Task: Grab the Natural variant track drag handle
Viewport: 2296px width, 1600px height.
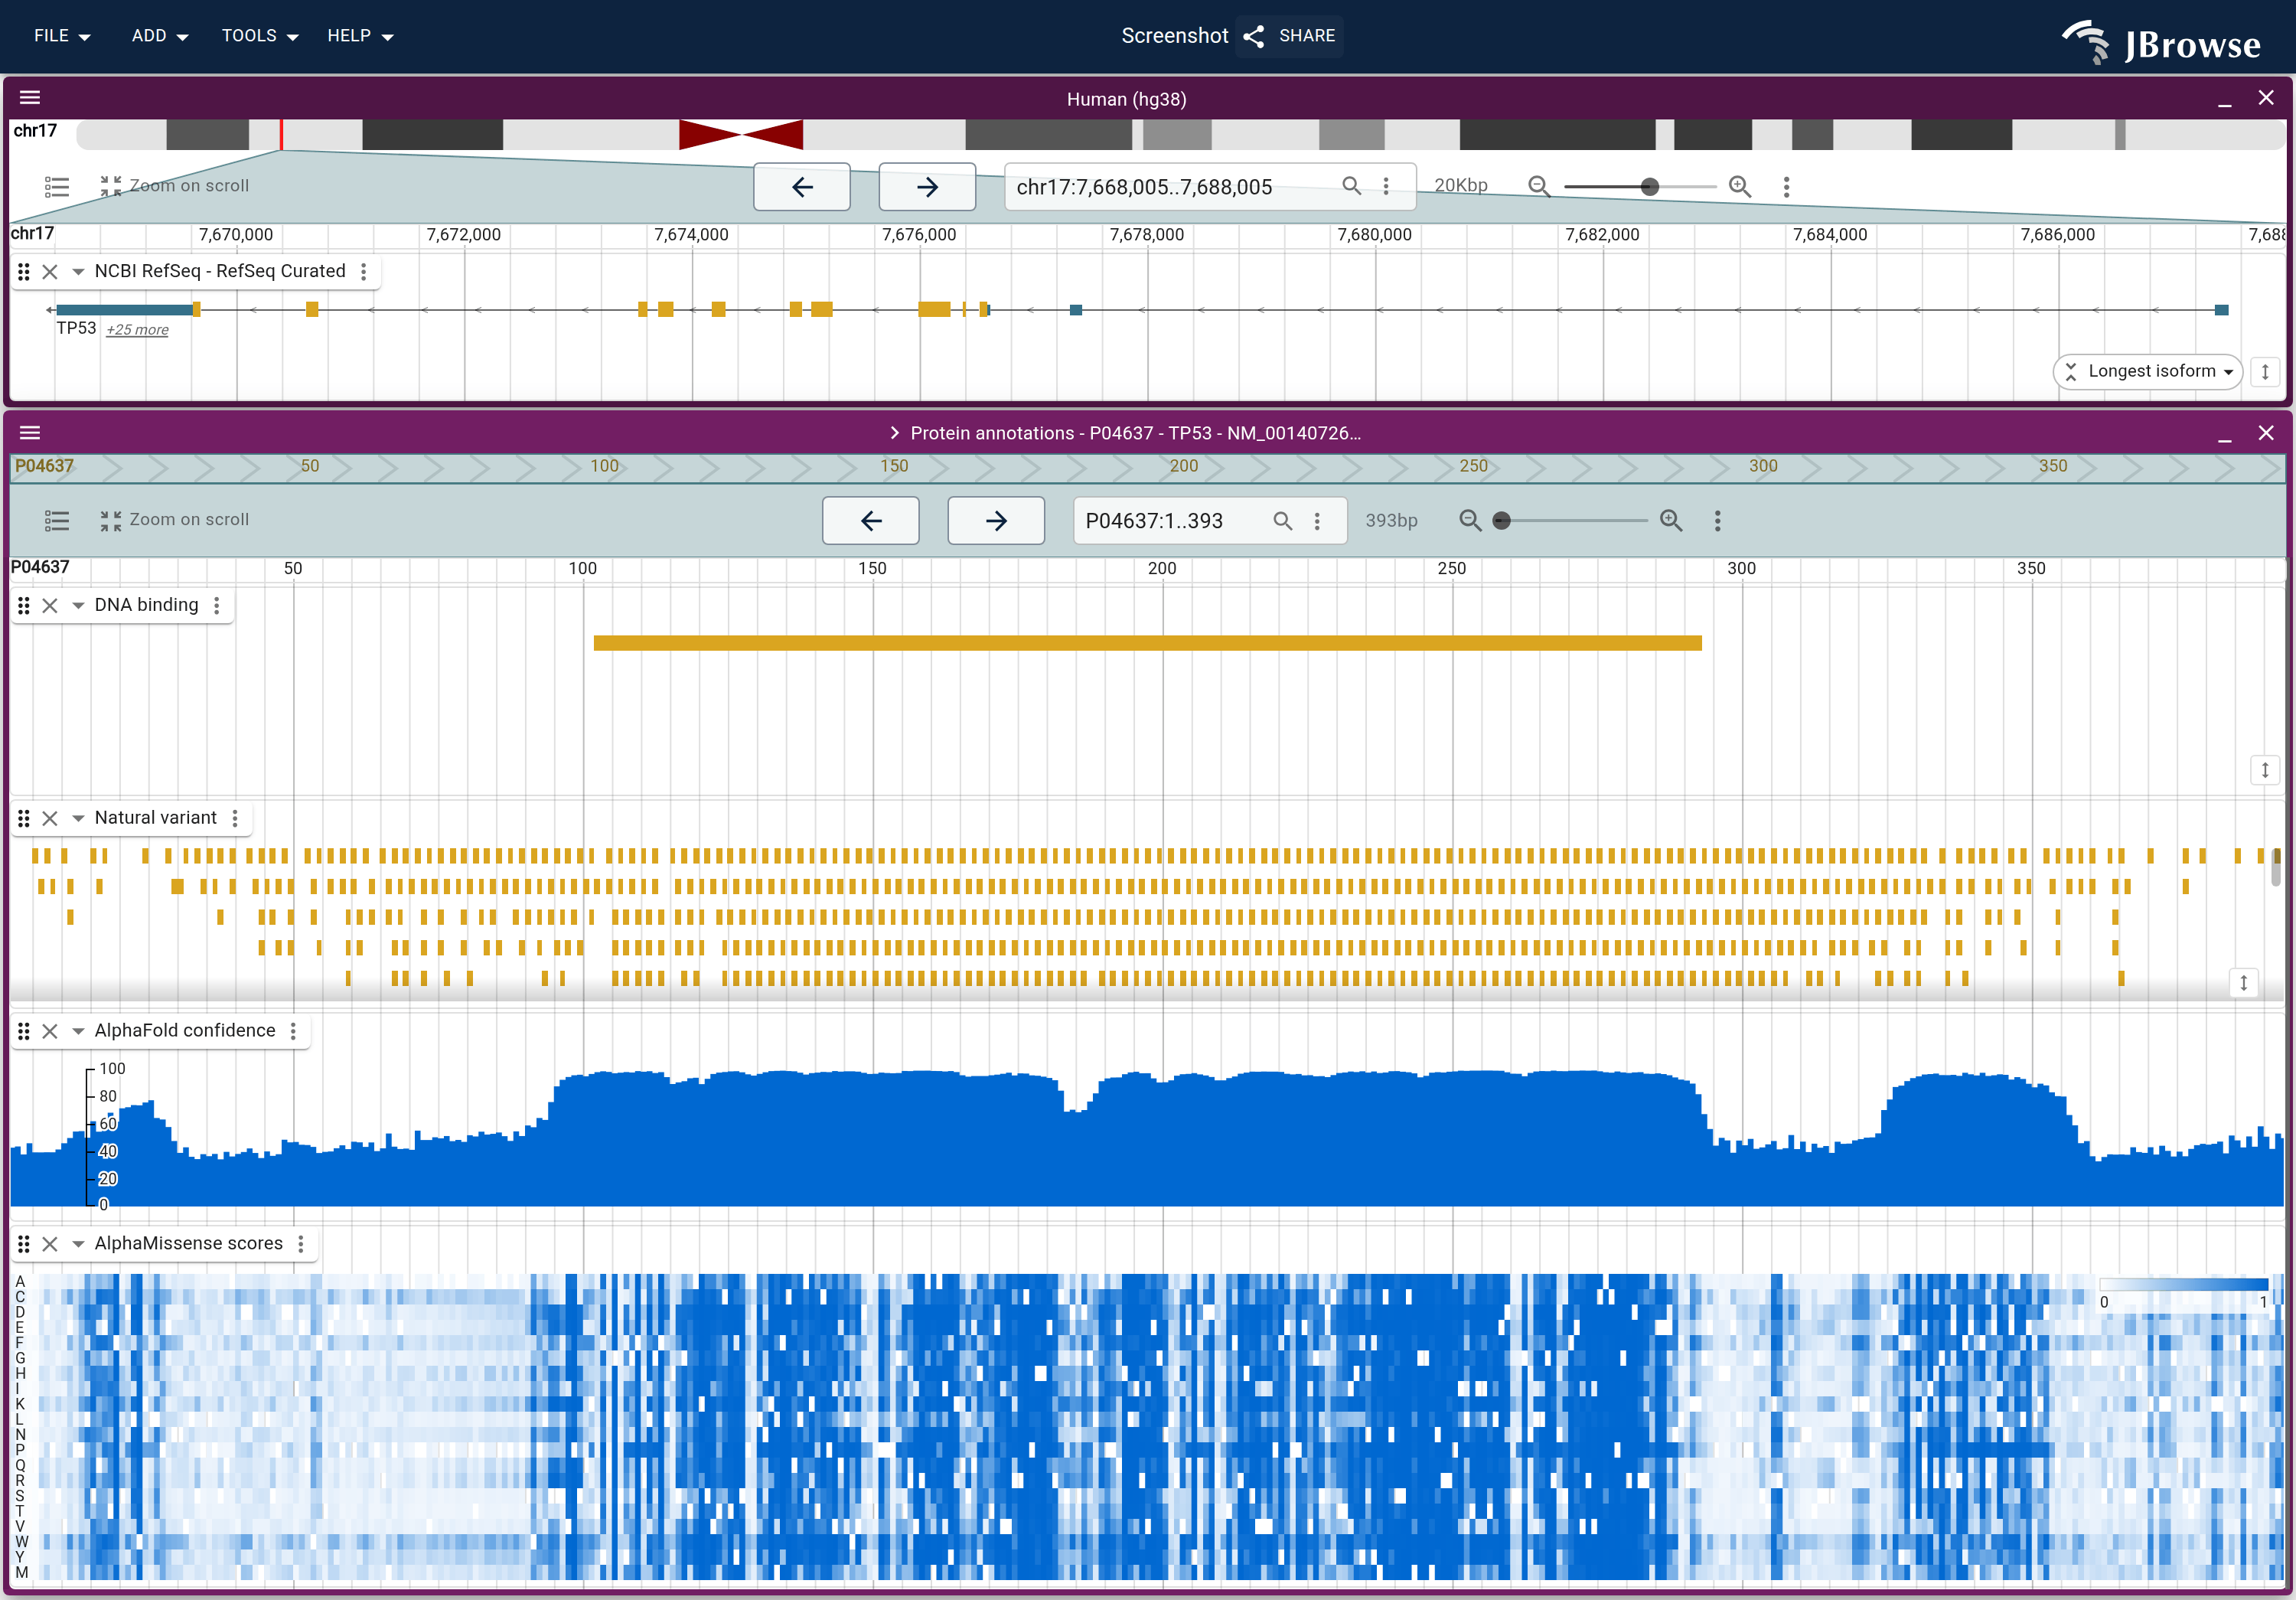Action: point(24,818)
